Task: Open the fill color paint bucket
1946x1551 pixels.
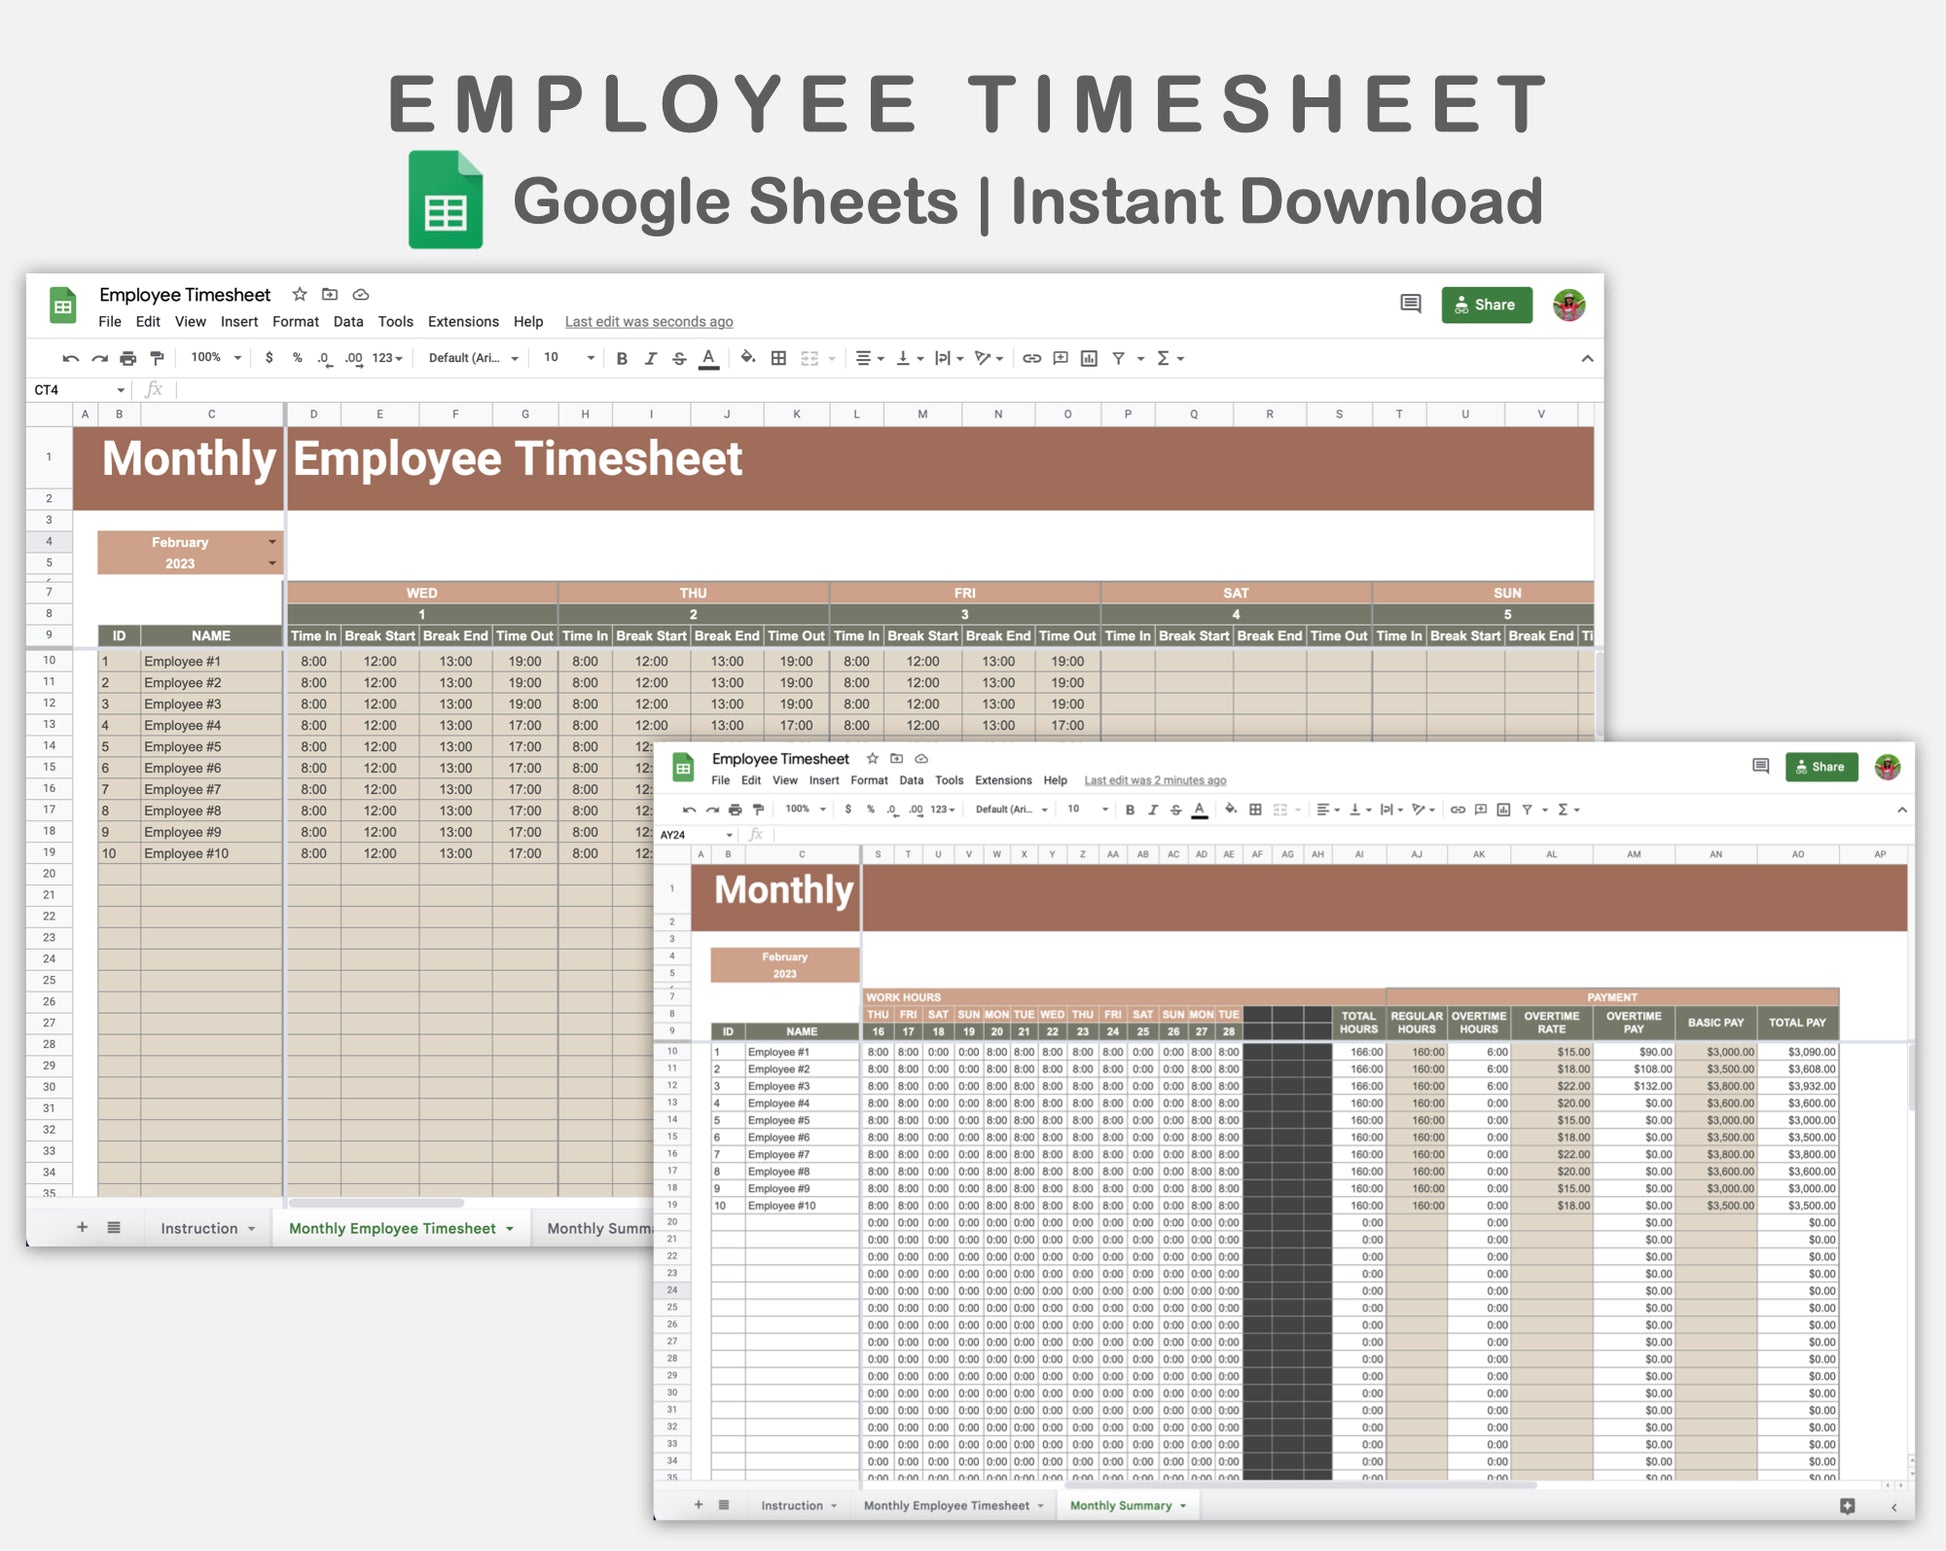Action: pos(747,358)
